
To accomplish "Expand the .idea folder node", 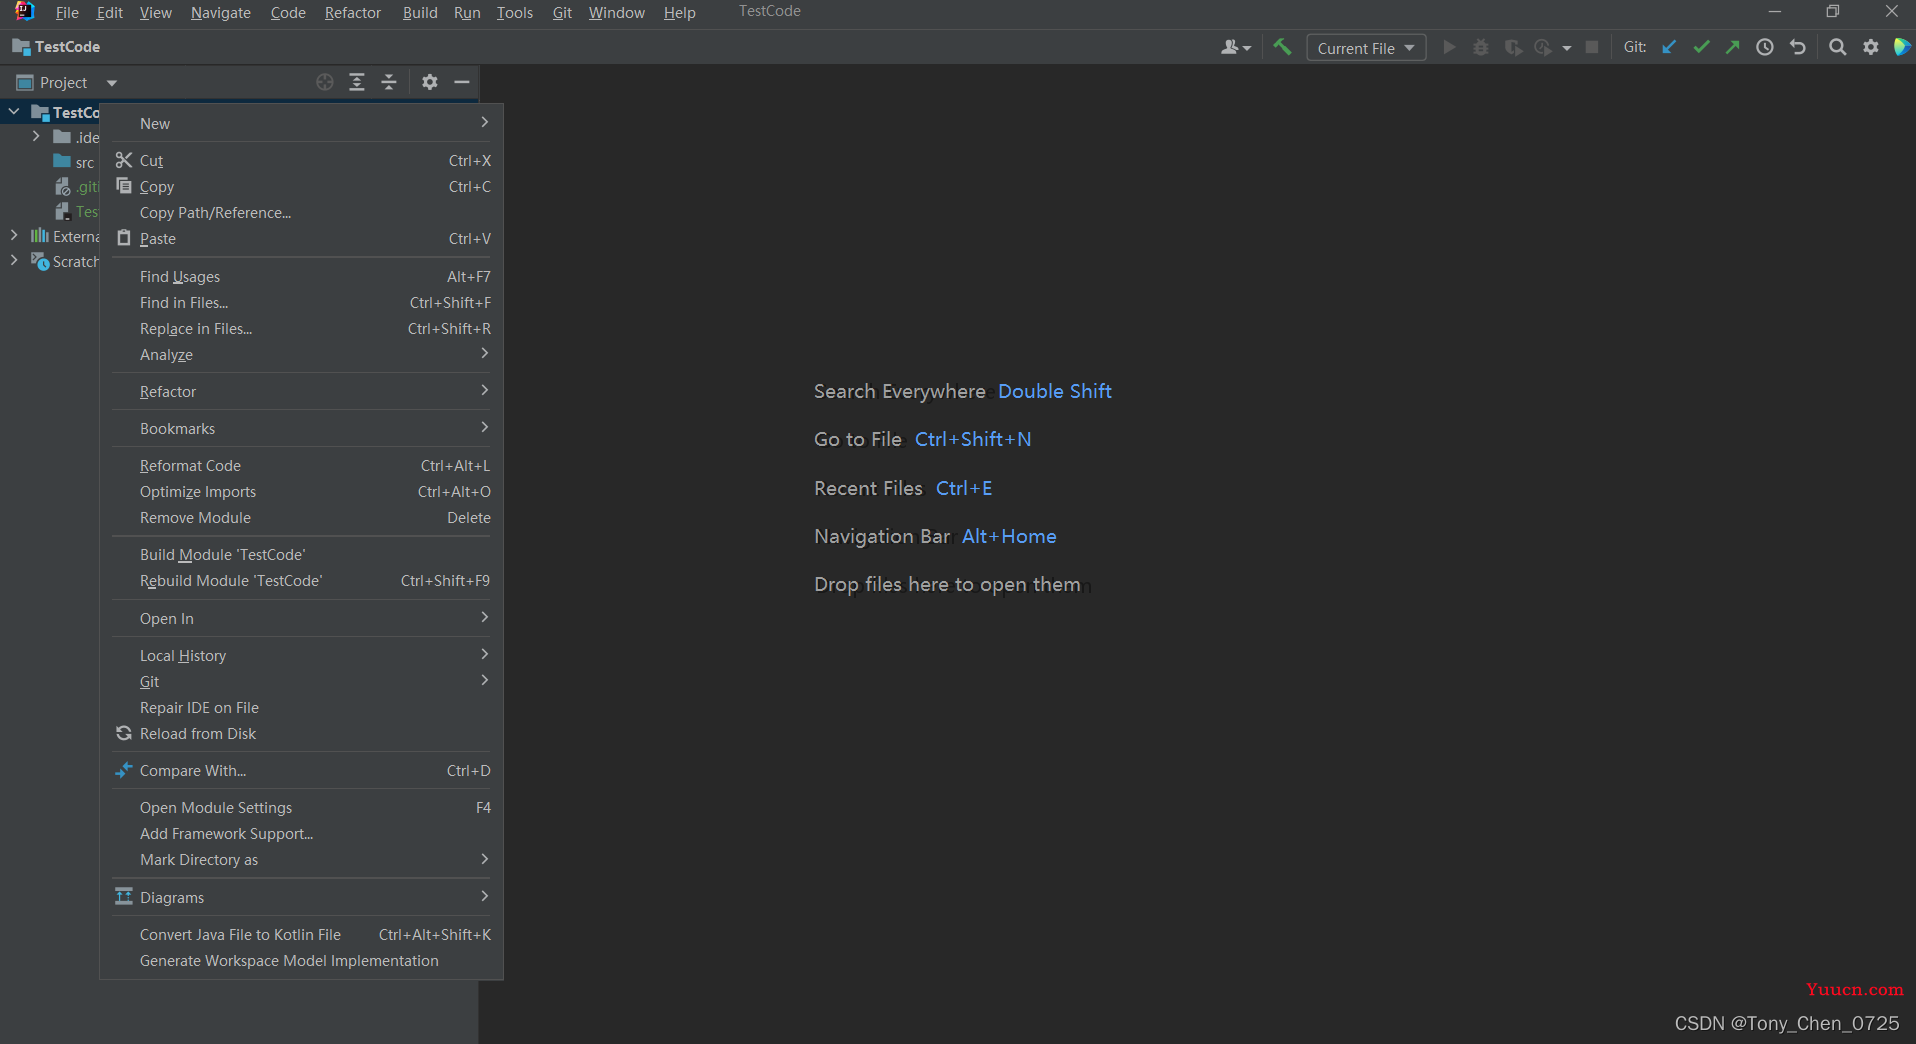I will coord(36,136).
